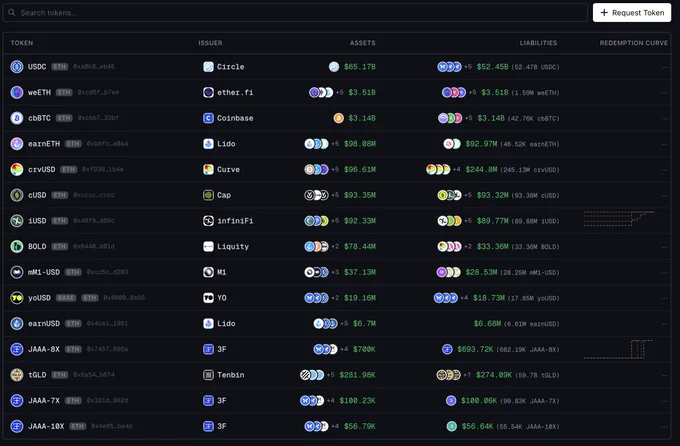Click assets value $3.51B in weETH row
This screenshot has height=446, width=680.
362,92
